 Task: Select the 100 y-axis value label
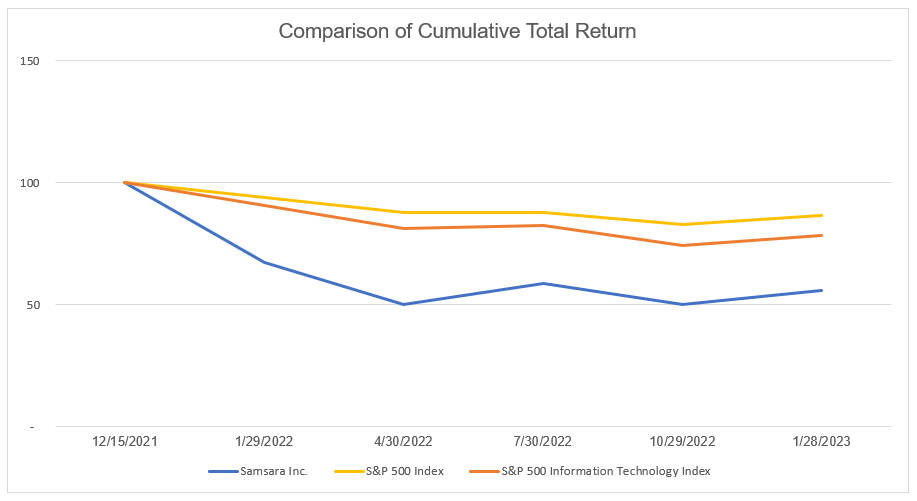[x=29, y=183]
